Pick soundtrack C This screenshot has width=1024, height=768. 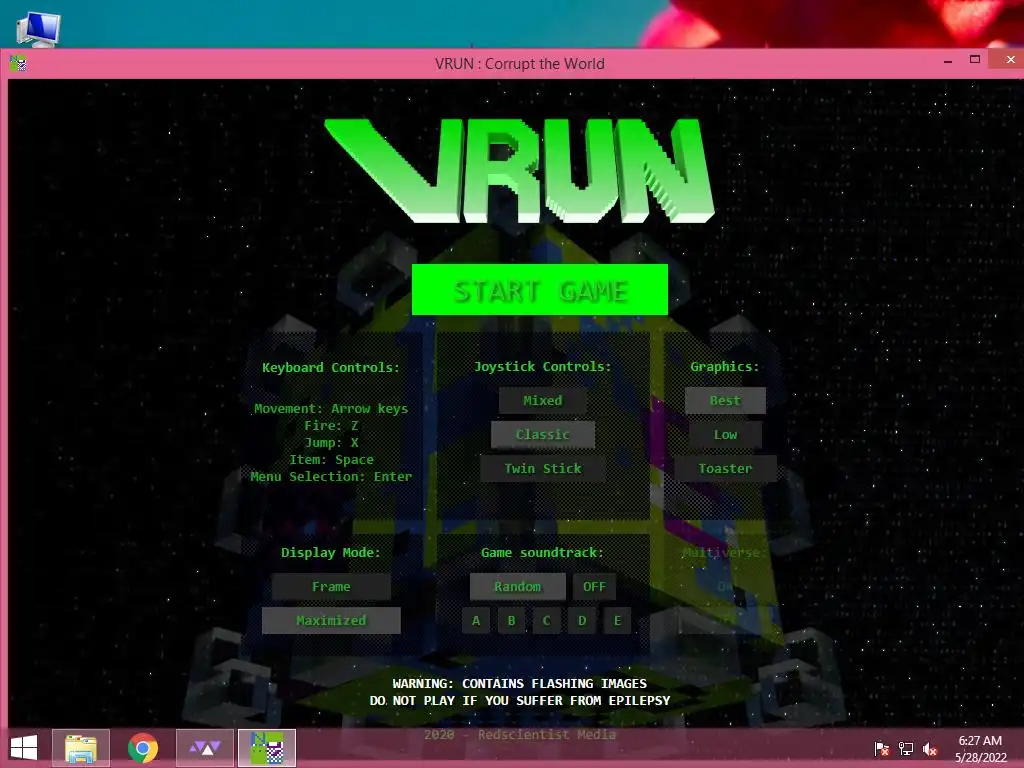coord(547,620)
